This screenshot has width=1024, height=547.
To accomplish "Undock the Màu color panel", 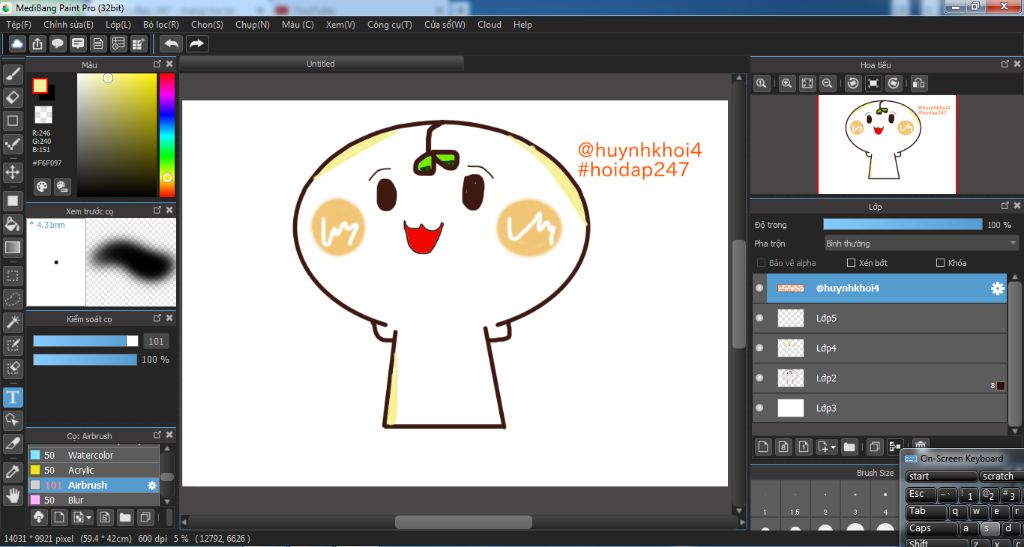I will [157, 64].
